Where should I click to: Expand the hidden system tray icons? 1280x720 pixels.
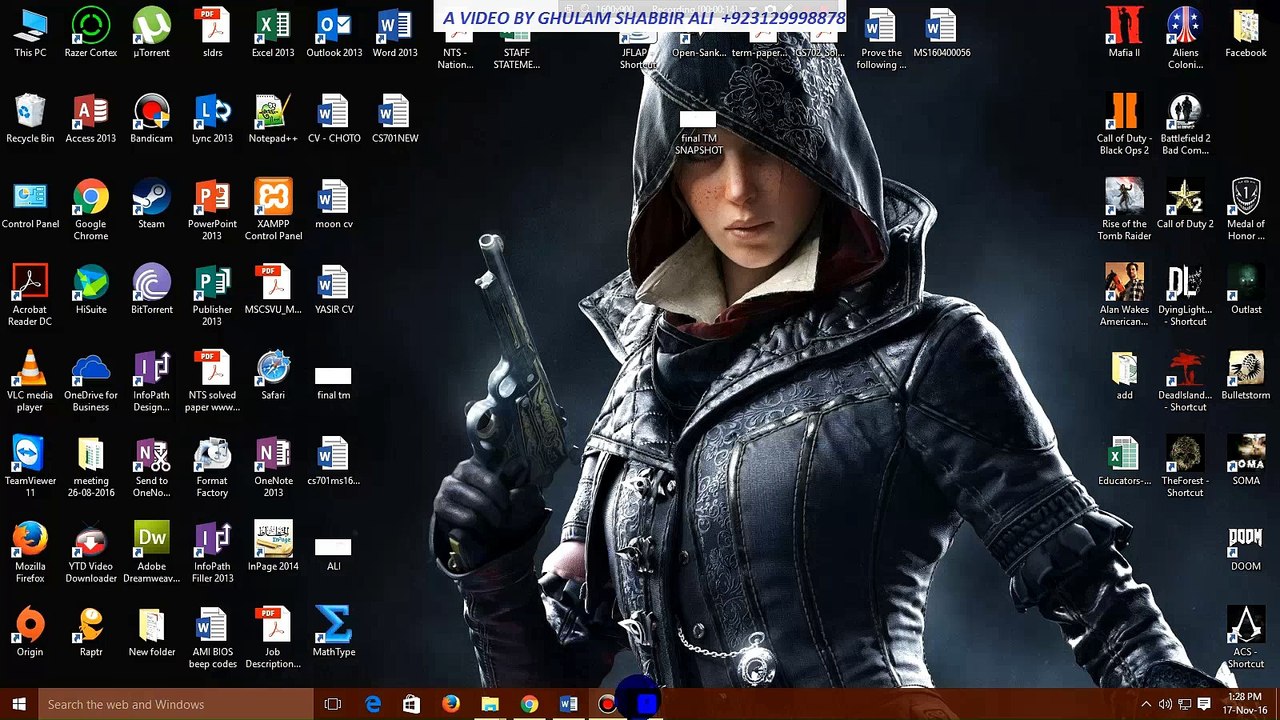click(x=1146, y=704)
